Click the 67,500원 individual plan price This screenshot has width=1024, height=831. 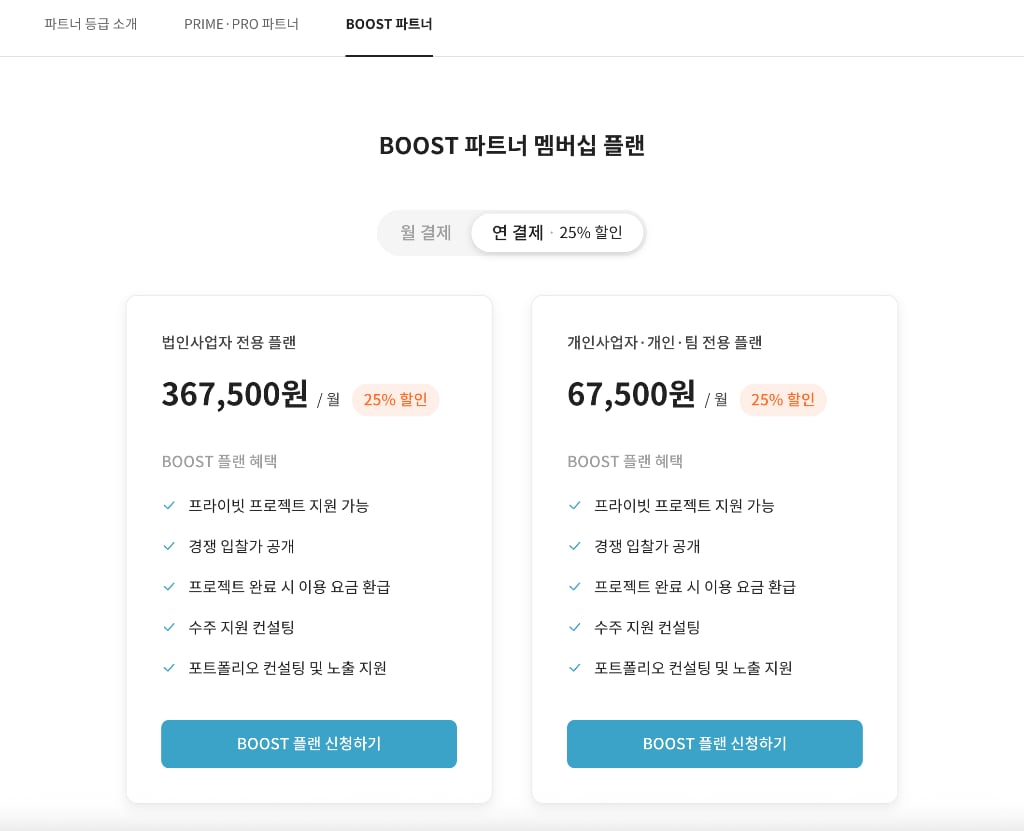(631, 395)
